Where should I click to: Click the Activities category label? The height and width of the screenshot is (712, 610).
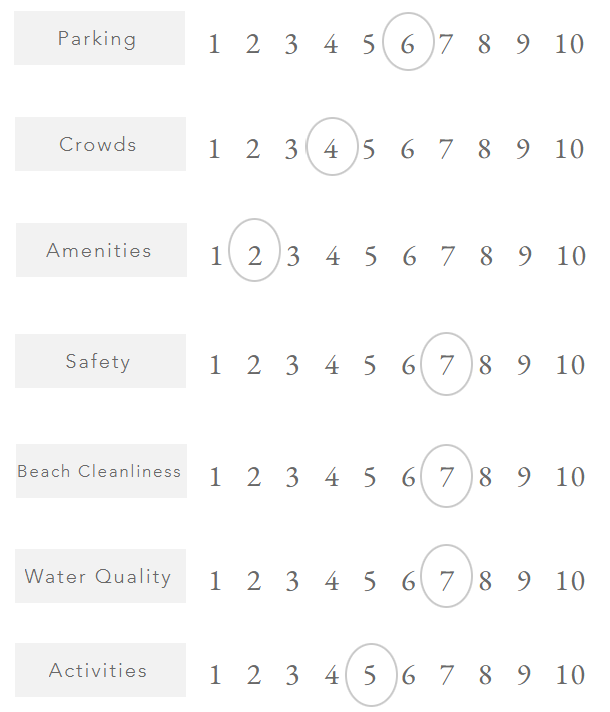100,670
